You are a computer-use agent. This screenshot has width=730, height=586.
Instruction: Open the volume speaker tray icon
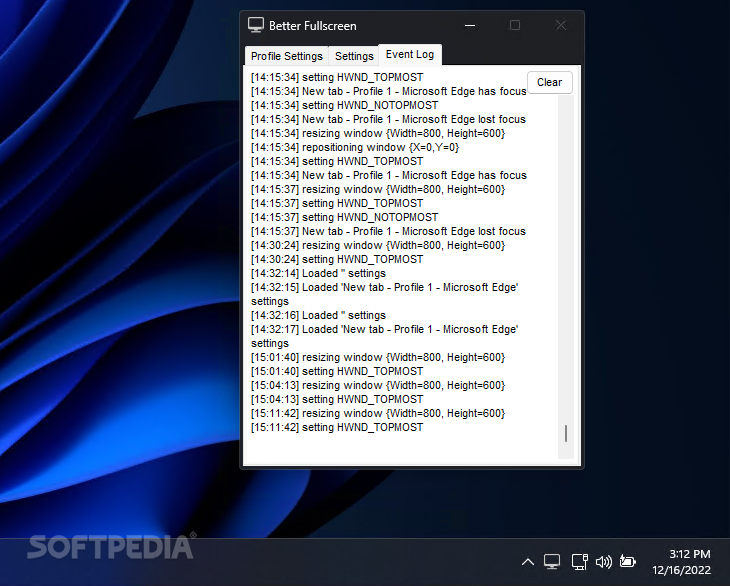(x=604, y=562)
